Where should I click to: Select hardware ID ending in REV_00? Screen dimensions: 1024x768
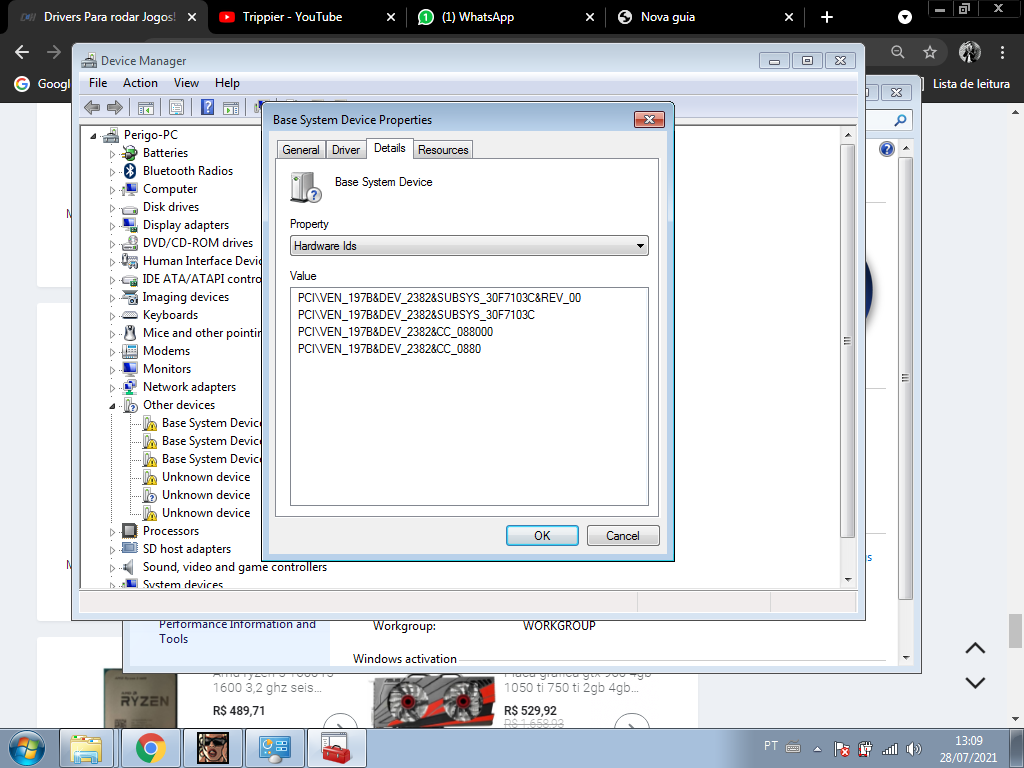coord(439,298)
